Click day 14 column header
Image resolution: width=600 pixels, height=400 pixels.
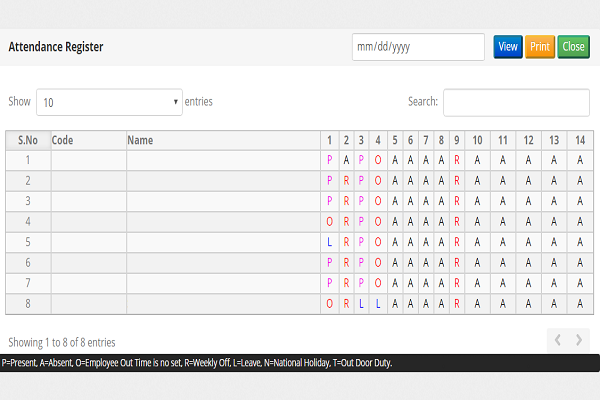579,140
